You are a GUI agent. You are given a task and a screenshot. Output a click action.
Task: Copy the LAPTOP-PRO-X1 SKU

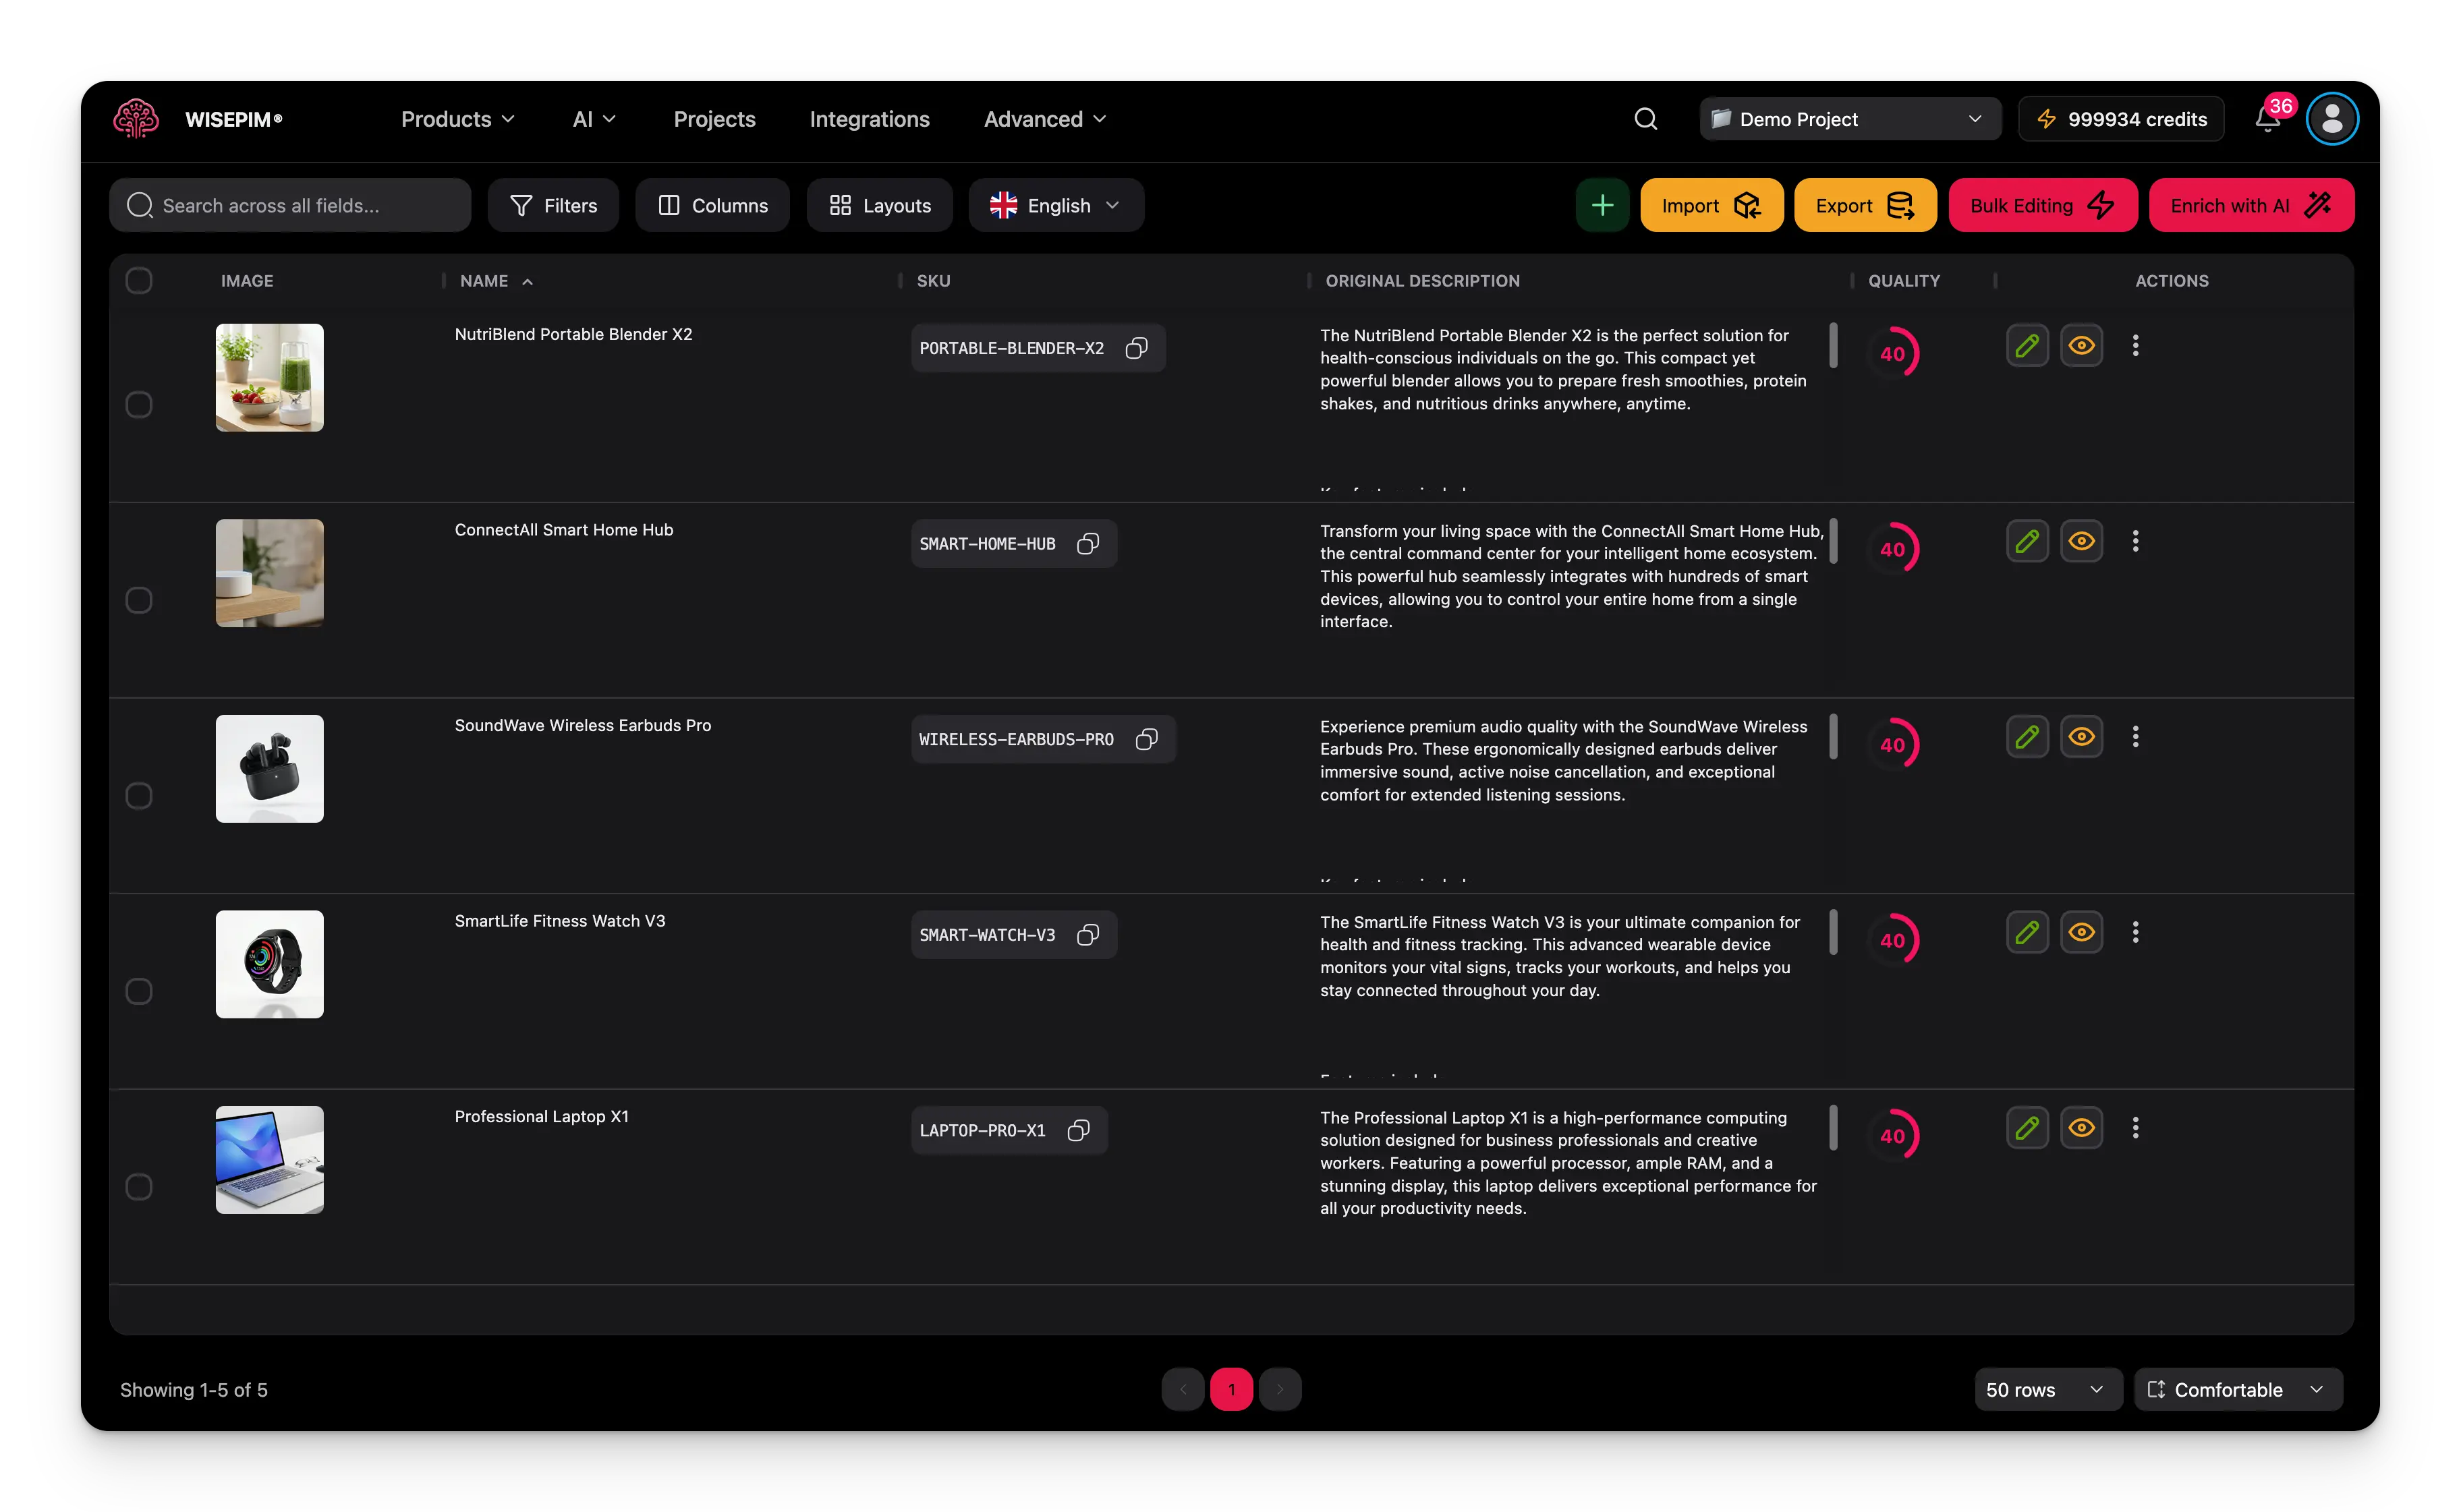tap(1078, 1130)
